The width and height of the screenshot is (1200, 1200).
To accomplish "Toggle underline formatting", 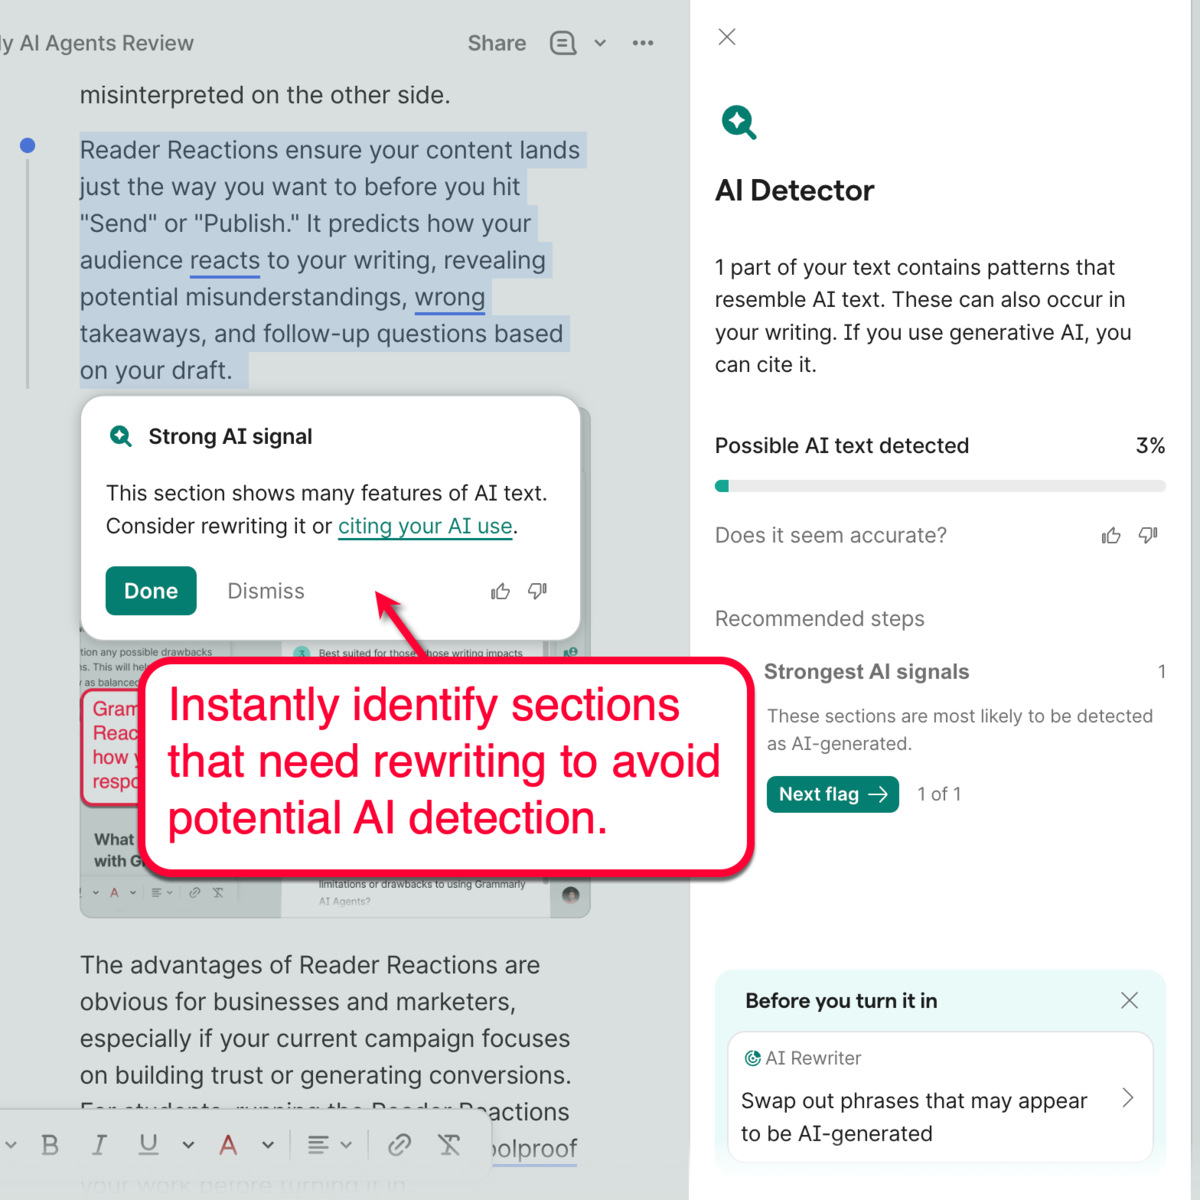I will (148, 1145).
